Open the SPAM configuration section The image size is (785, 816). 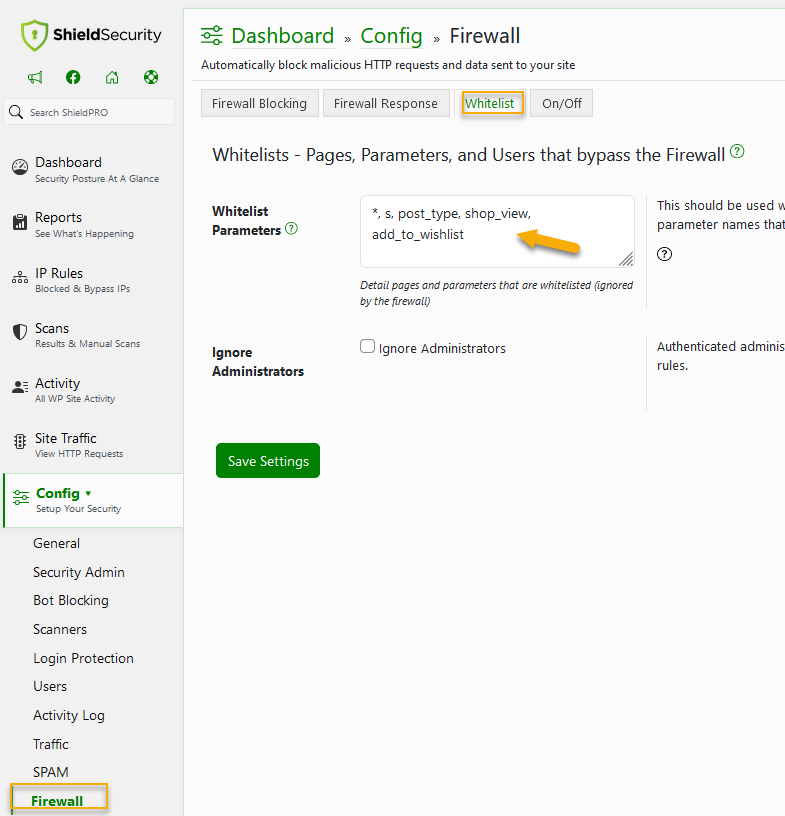click(x=51, y=771)
